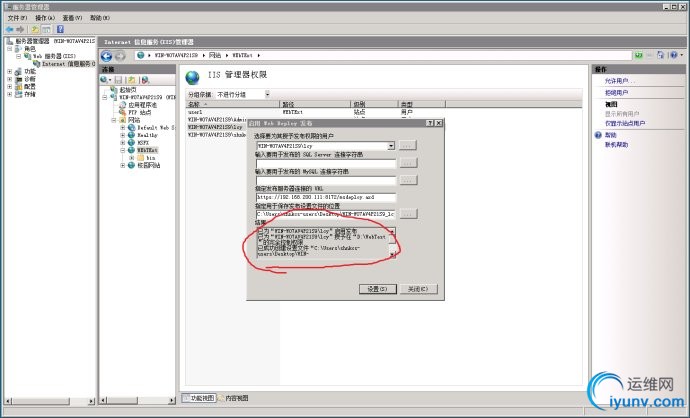690x418 pixels.
Task: Click the Connections pane horizontal scrollbar
Action: 137,400
